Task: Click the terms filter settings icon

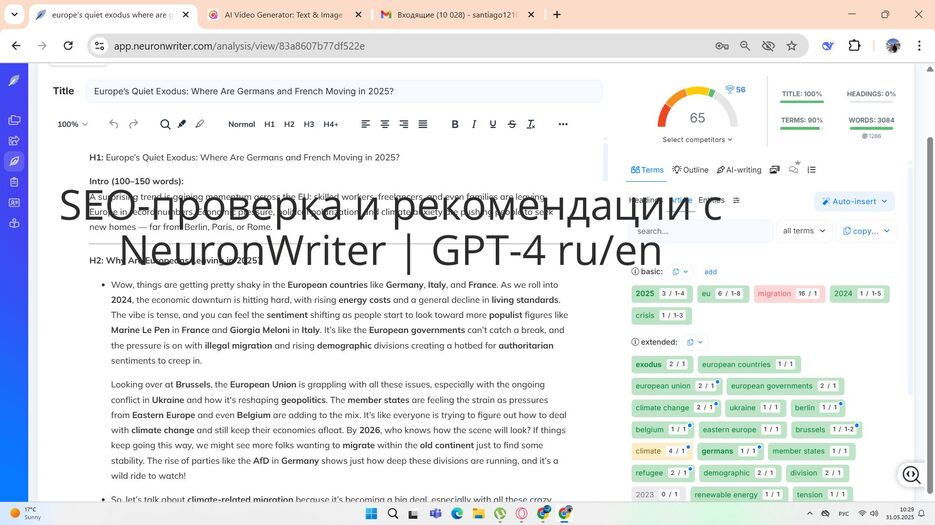Action: 736,200
